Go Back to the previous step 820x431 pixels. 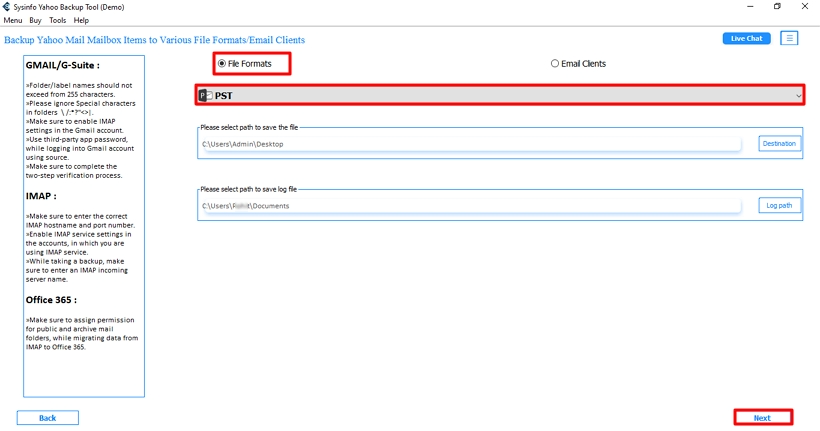48,418
